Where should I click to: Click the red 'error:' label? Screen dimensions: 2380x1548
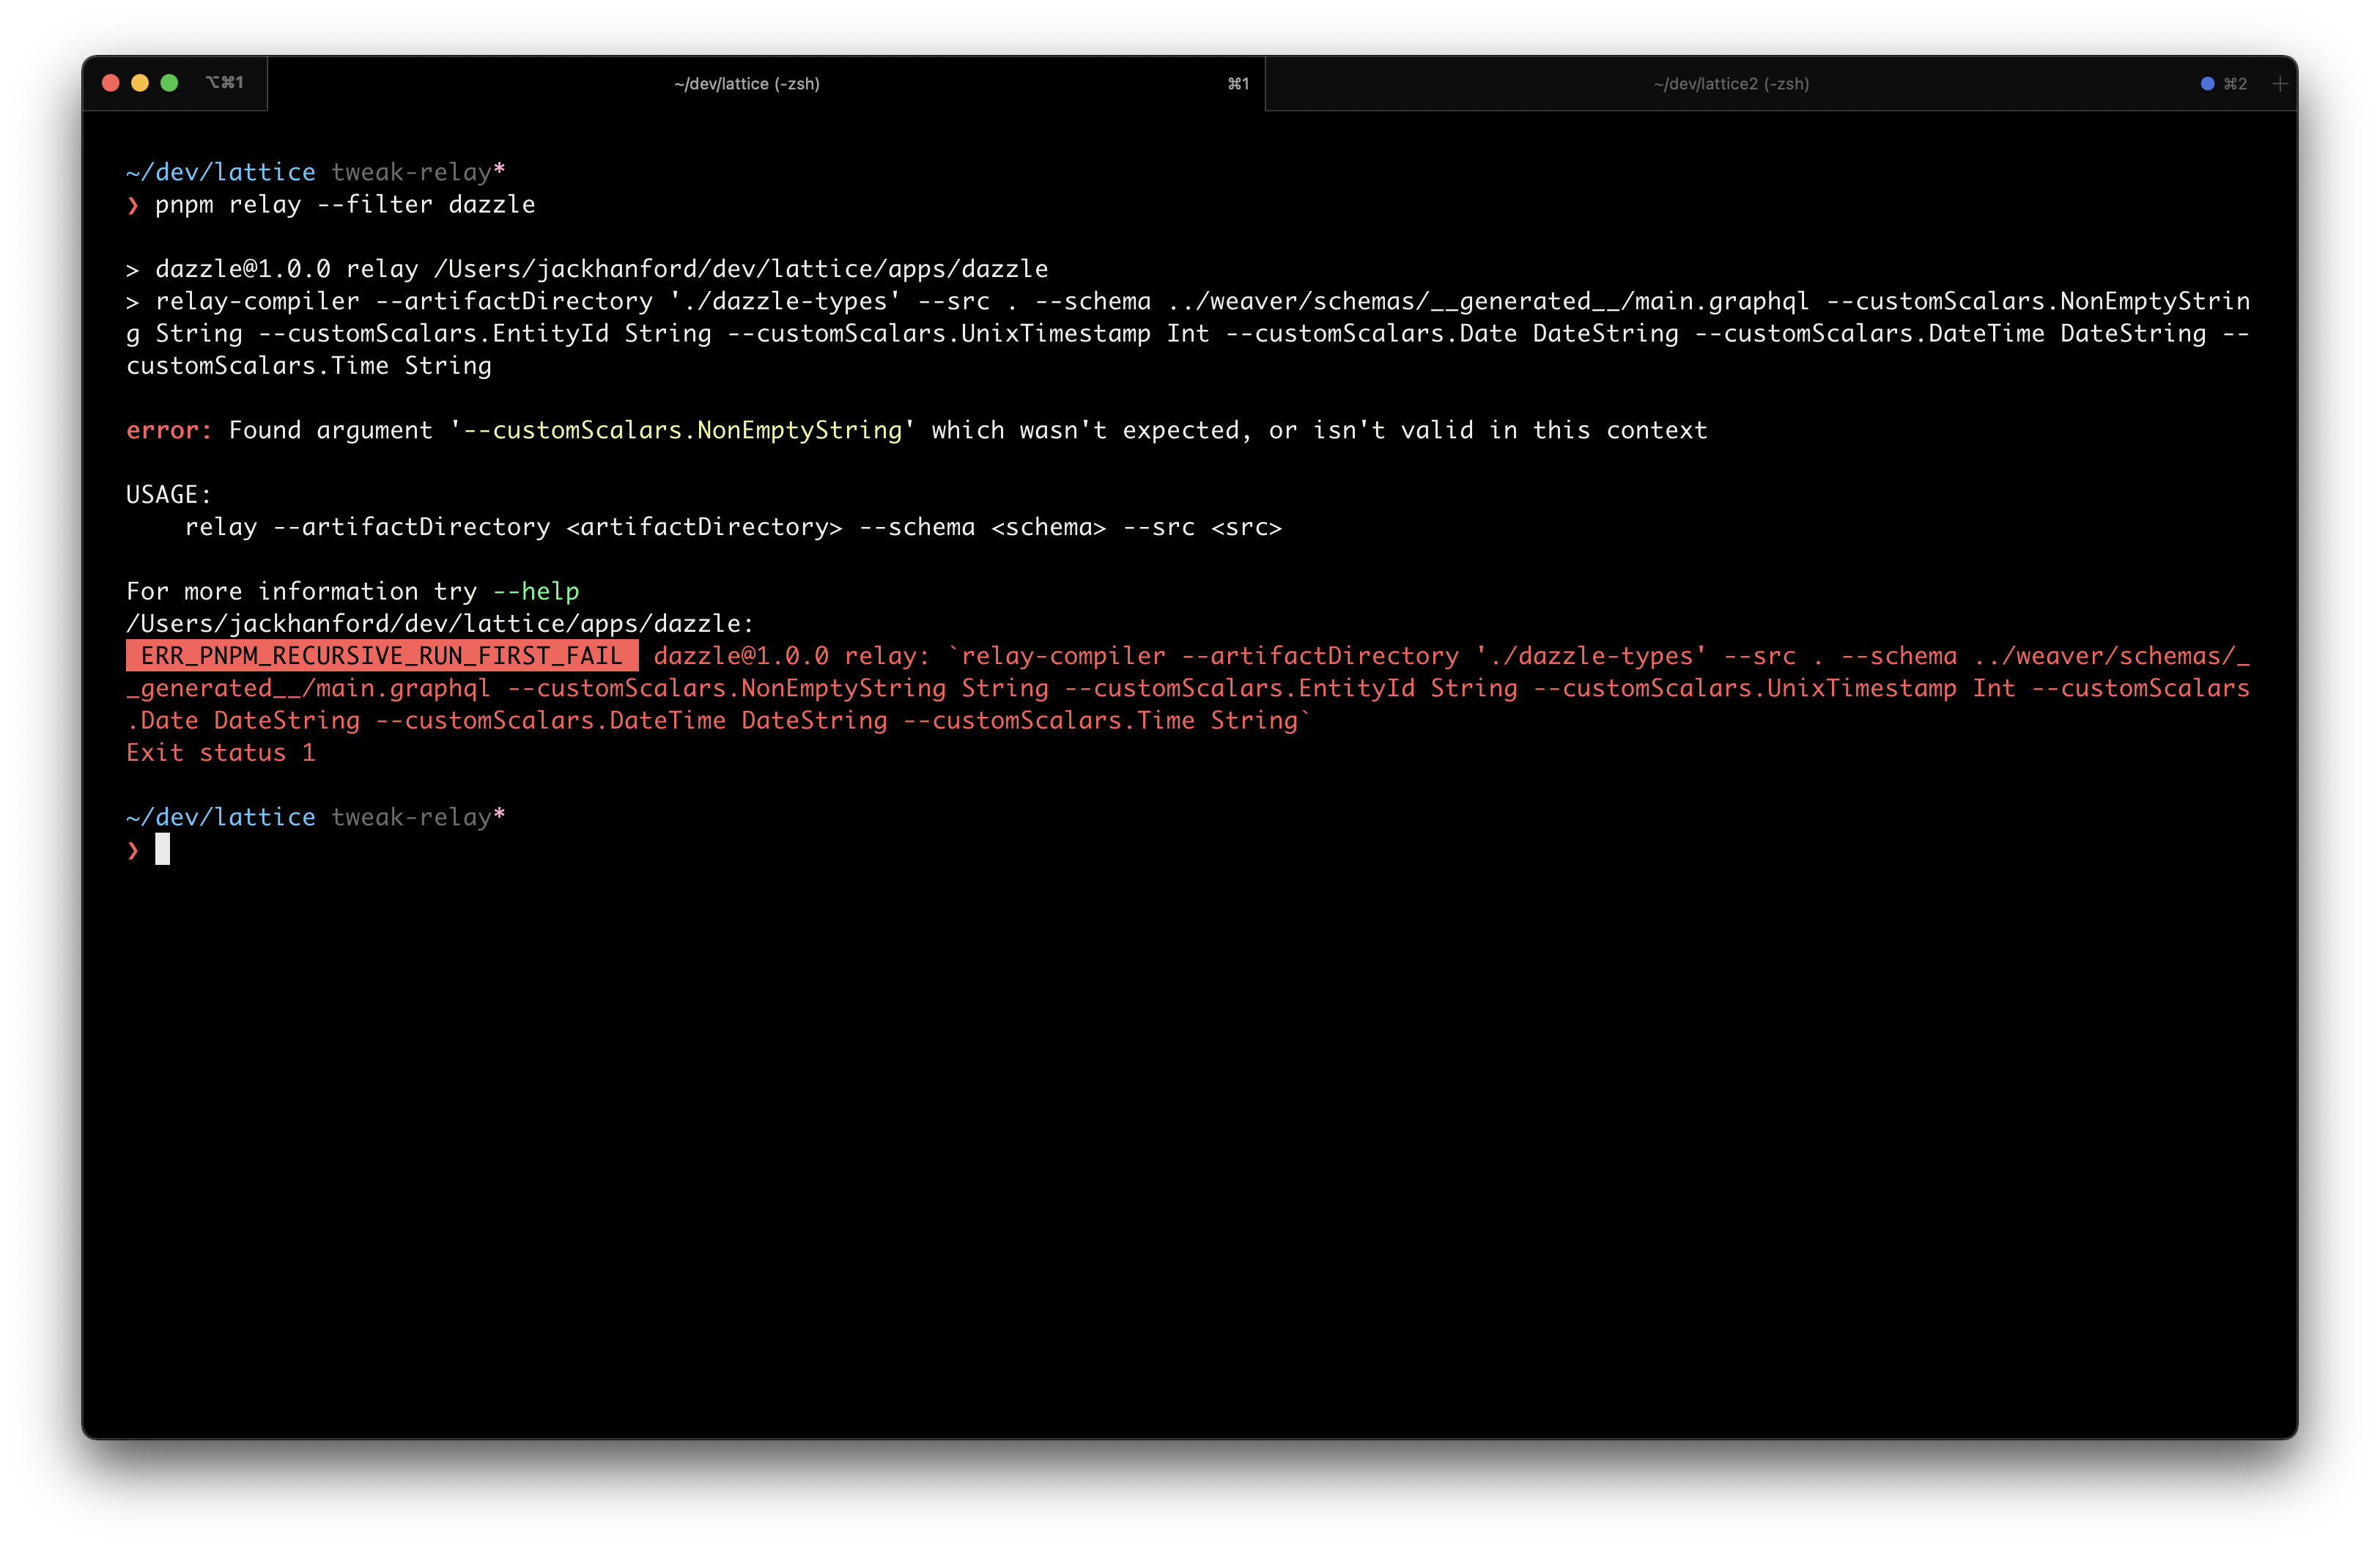(x=169, y=430)
